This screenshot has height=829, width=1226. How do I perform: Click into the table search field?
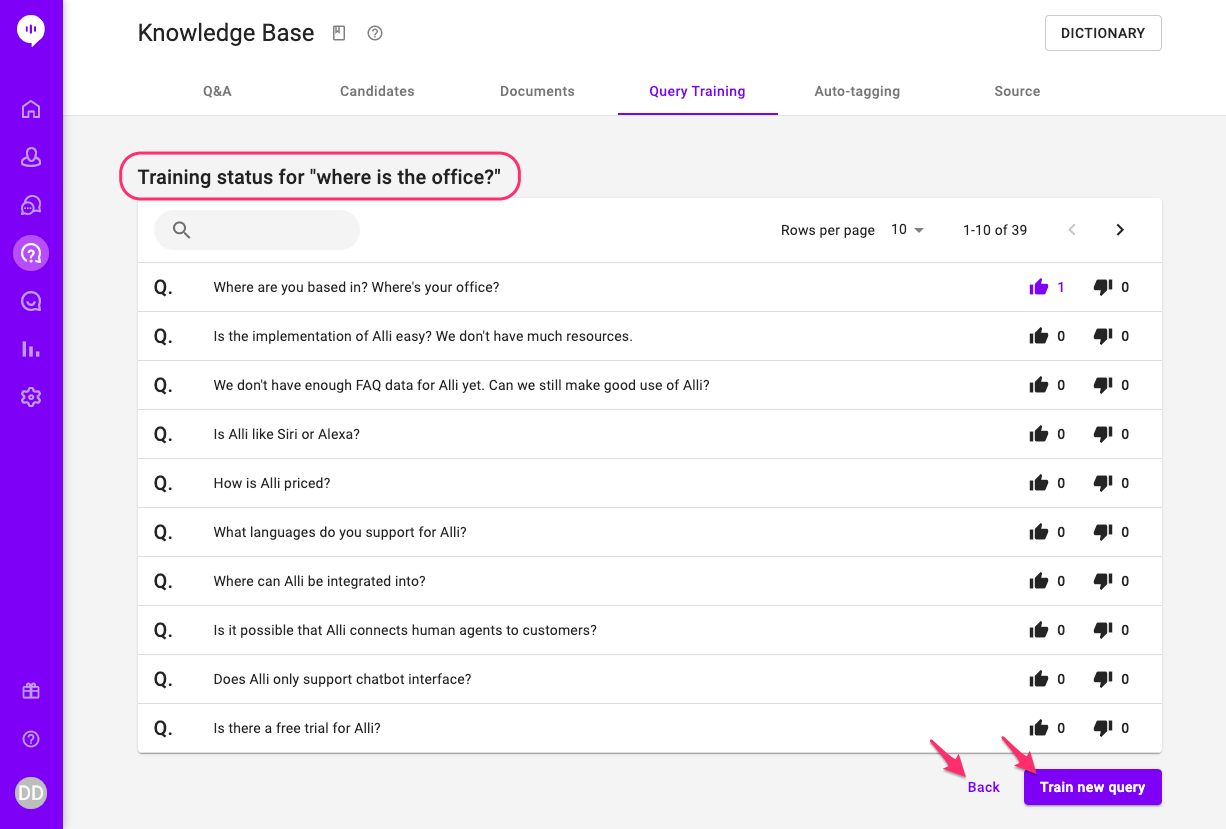[257, 230]
